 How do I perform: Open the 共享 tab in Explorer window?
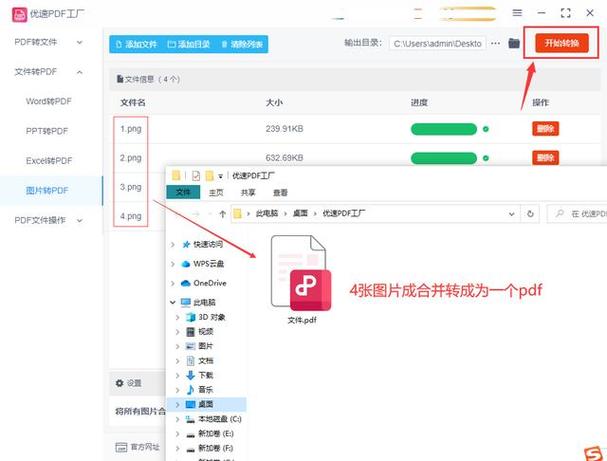tap(248, 192)
